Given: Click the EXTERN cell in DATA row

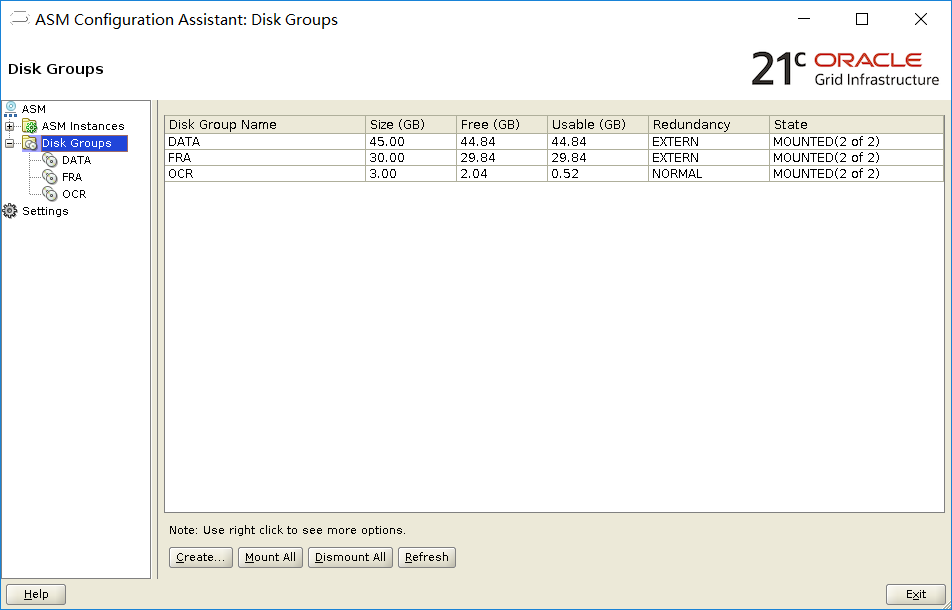Looking at the screenshot, I should coord(709,141).
